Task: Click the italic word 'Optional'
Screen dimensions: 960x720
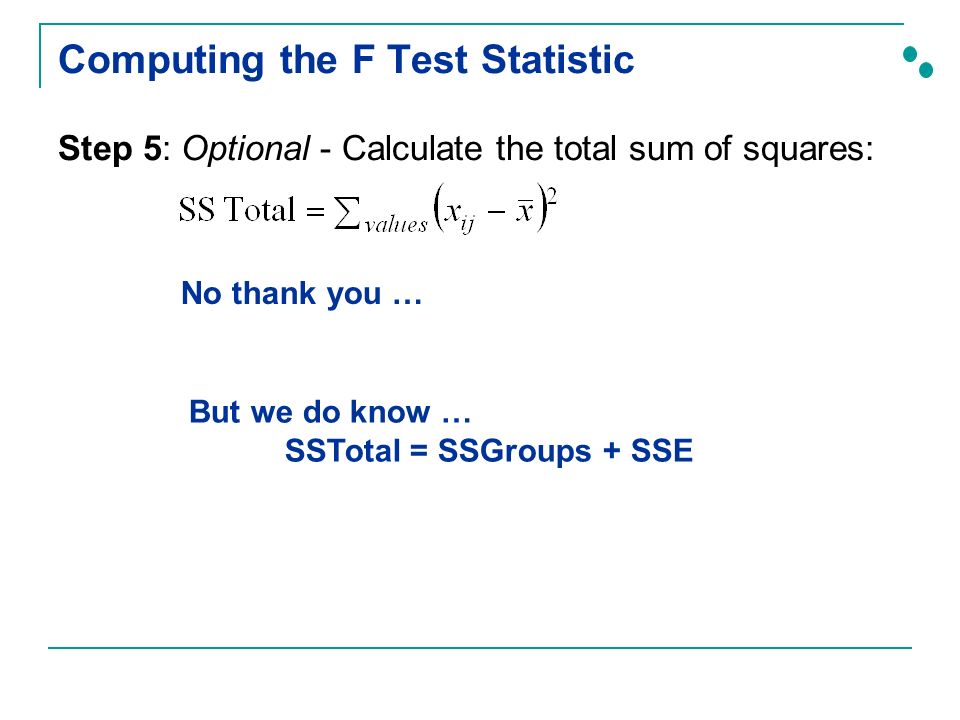Action: tap(246, 149)
